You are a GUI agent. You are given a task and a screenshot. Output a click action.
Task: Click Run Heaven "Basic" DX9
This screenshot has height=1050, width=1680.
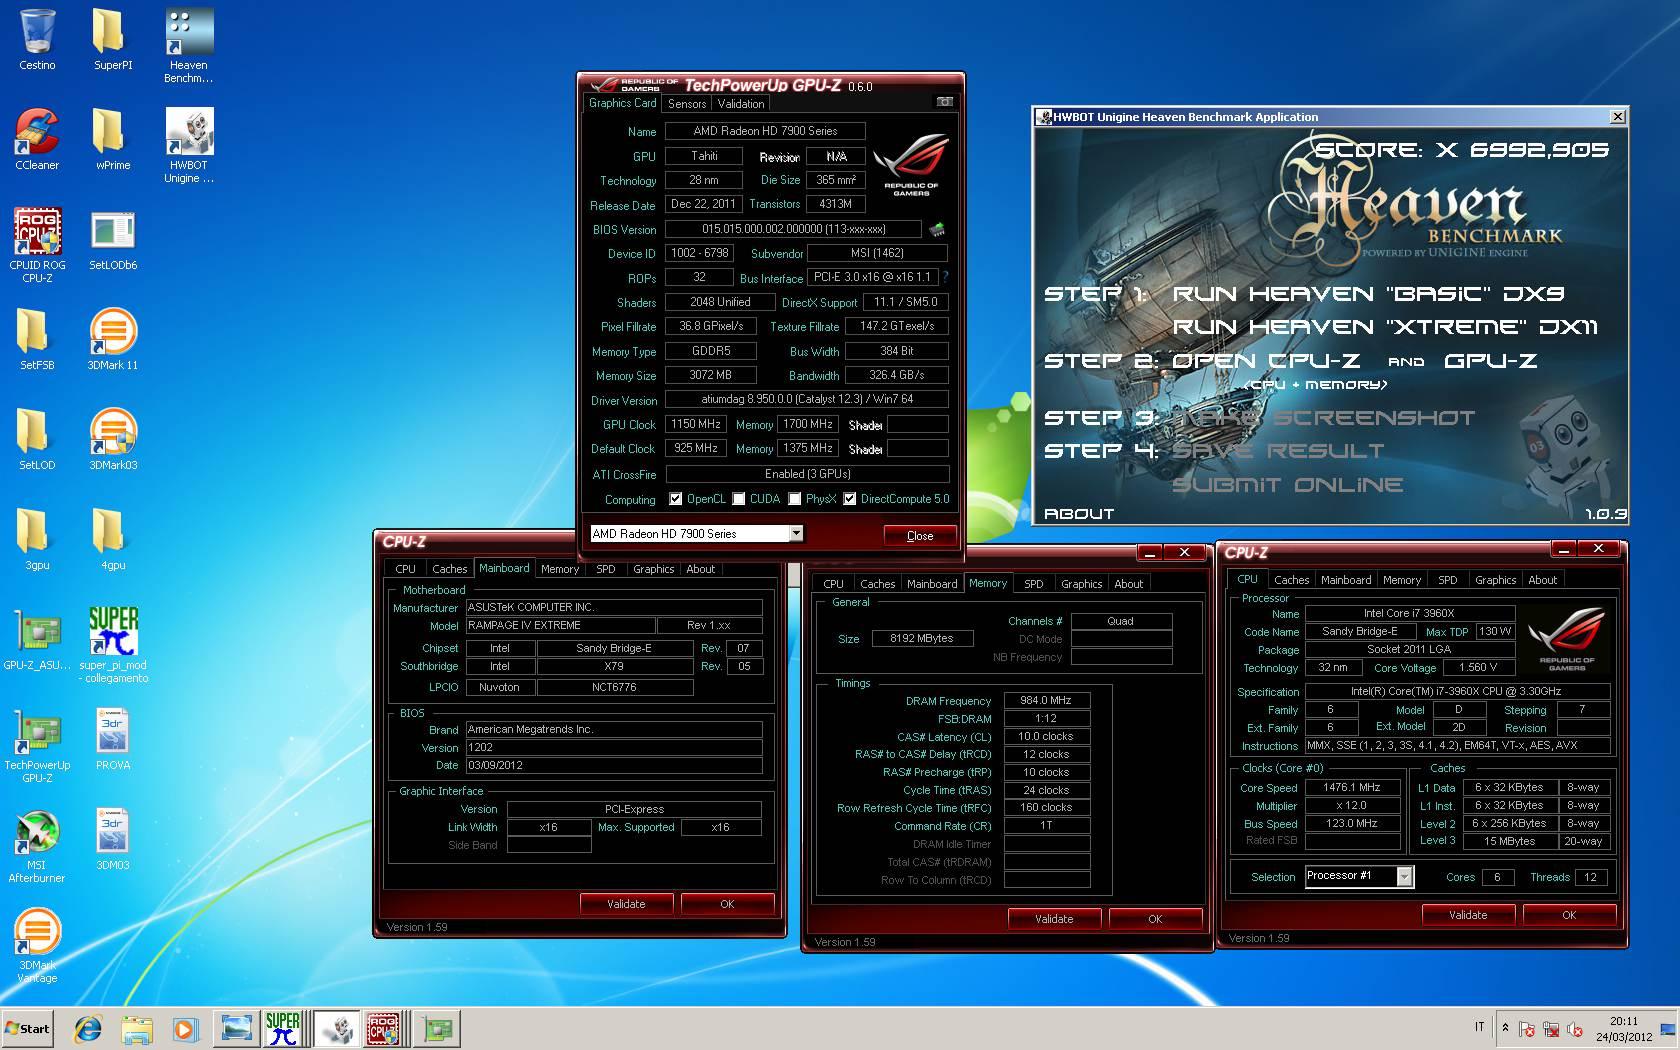coord(1368,294)
